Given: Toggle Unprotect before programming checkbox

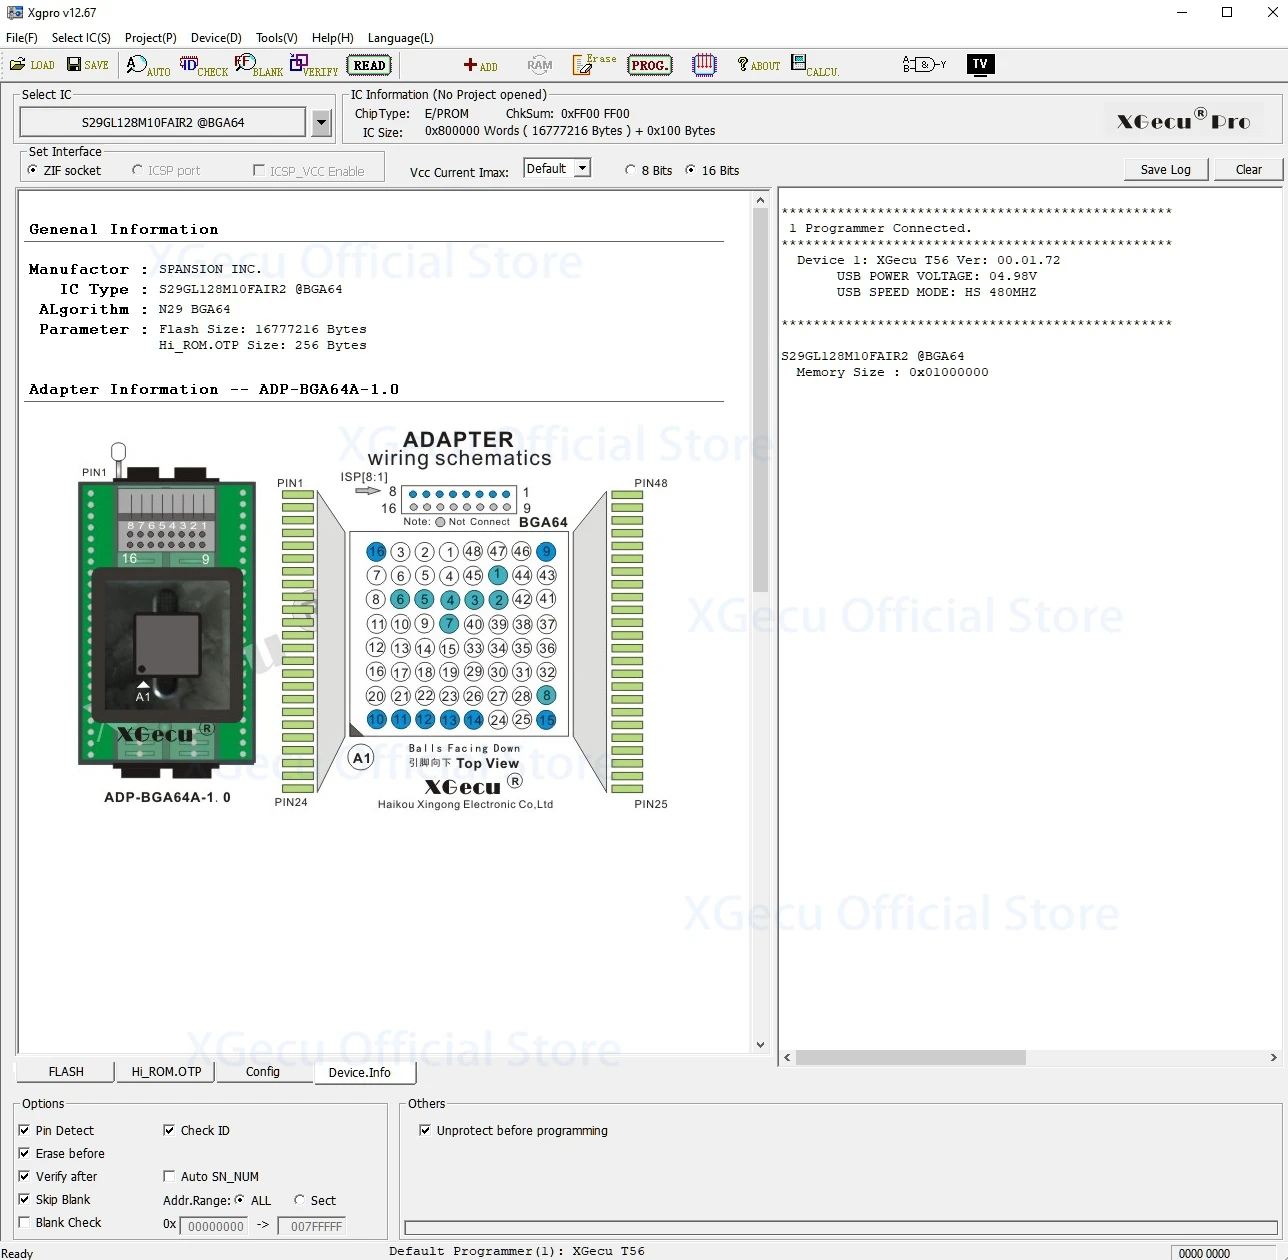Looking at the screenshot, I should [425, 1131].
